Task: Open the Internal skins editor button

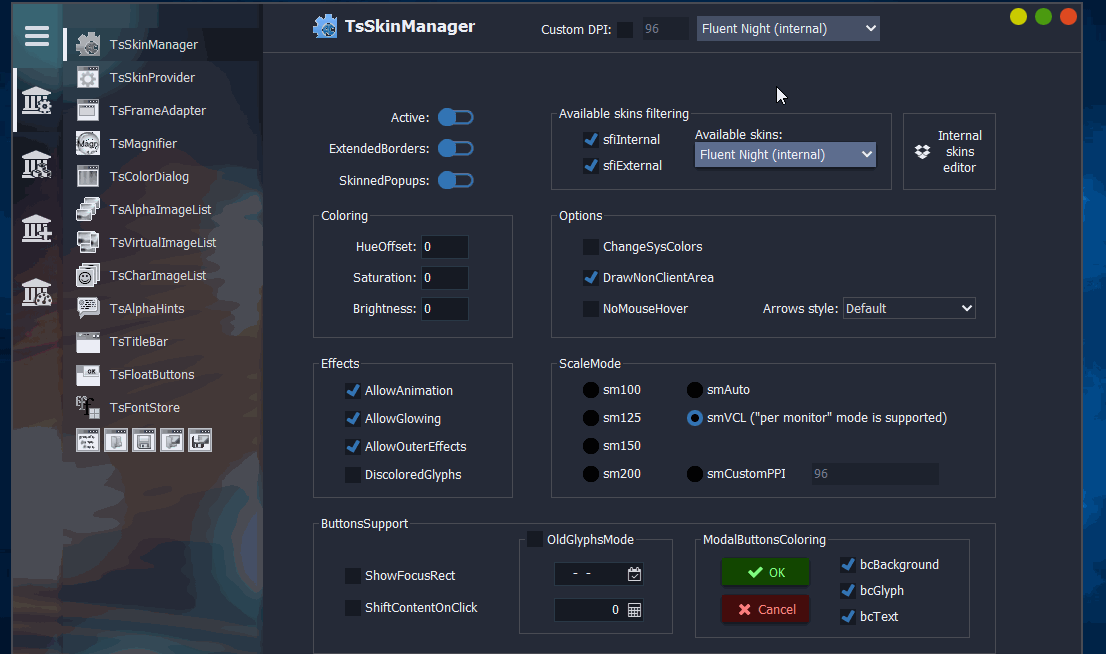Action: point(949,152)
